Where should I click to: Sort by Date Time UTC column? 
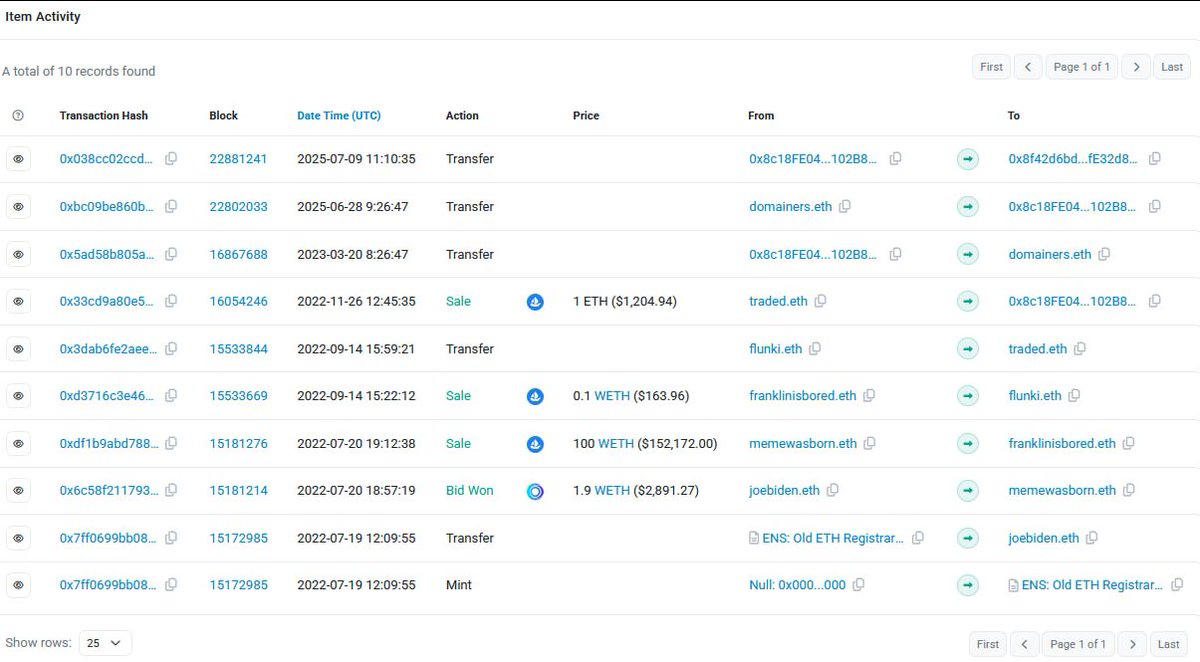click(338, 115)
